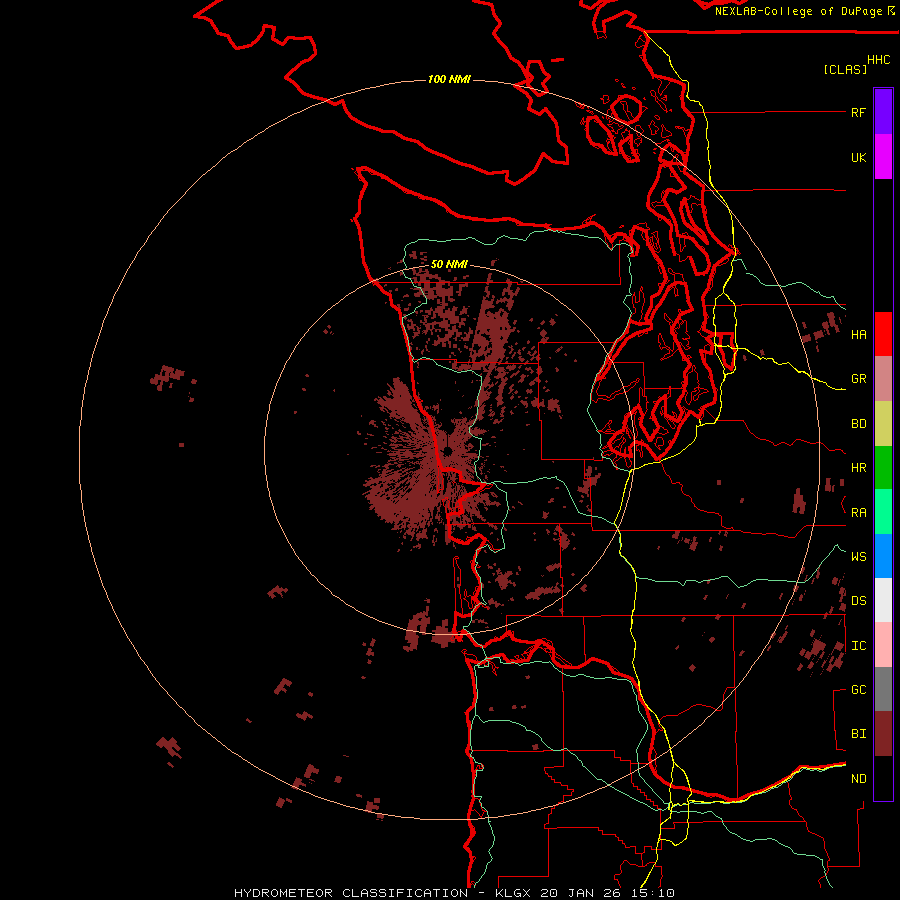900x900 pixels.
Task: Click the DS legend label
Action: click(x=858, y=601)
